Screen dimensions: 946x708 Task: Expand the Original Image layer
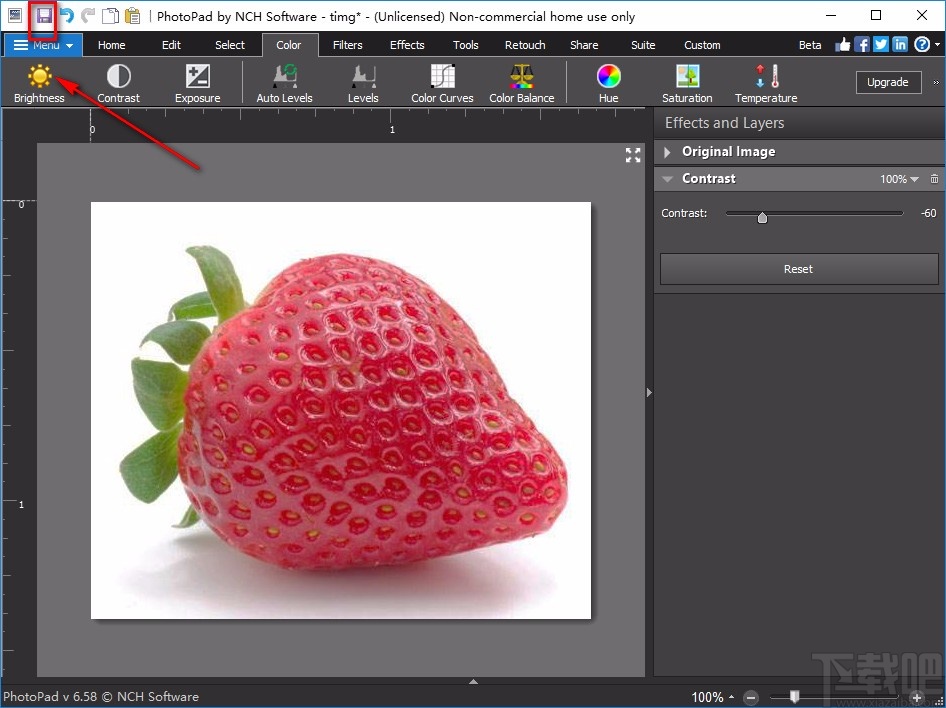668,152
